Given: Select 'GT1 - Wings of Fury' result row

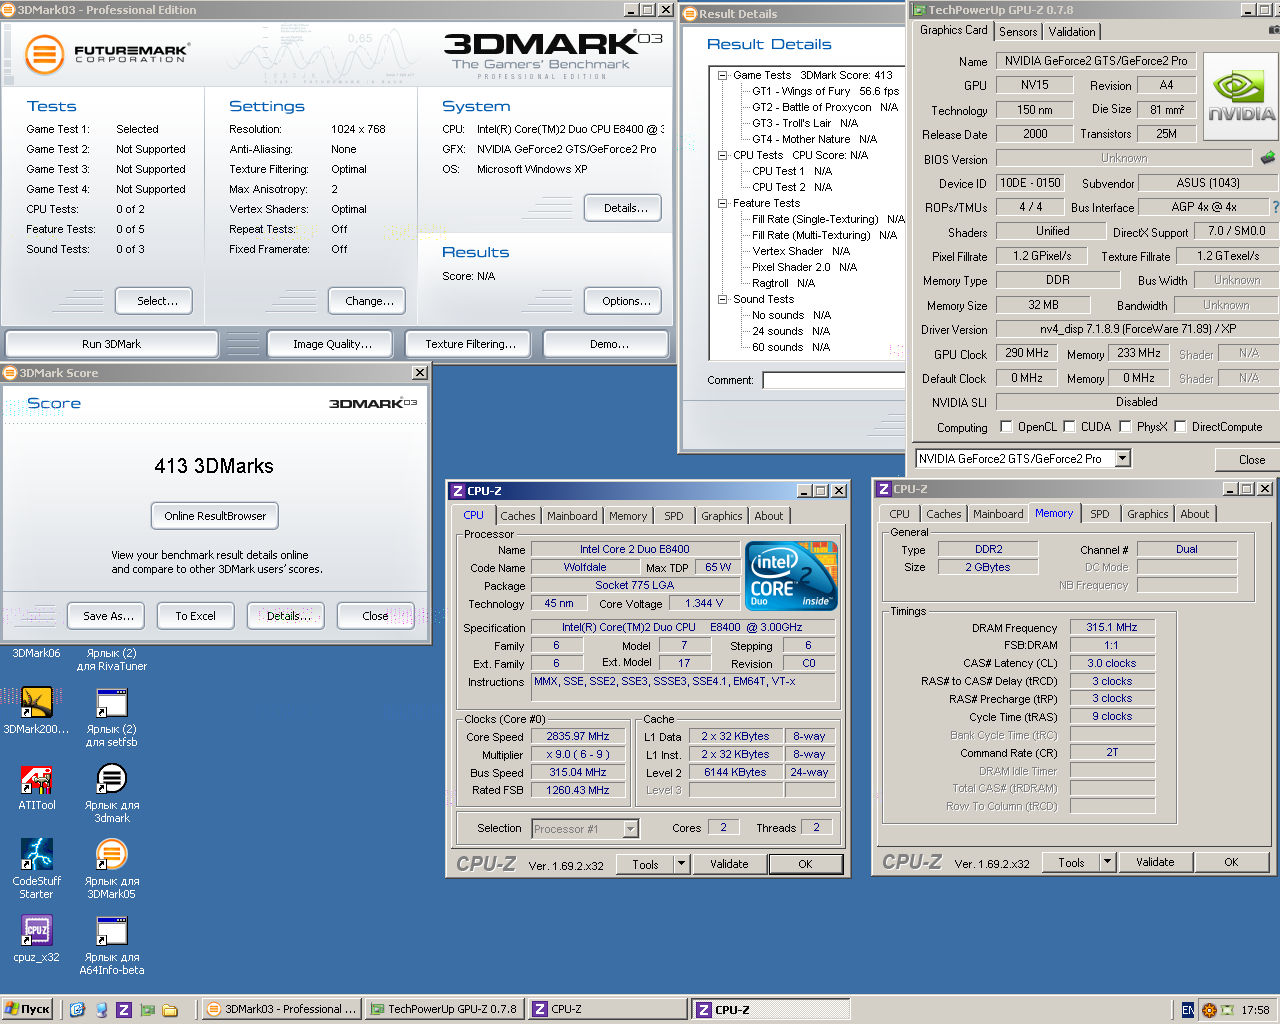Looking at the screenshot, I should pos(825,91).
